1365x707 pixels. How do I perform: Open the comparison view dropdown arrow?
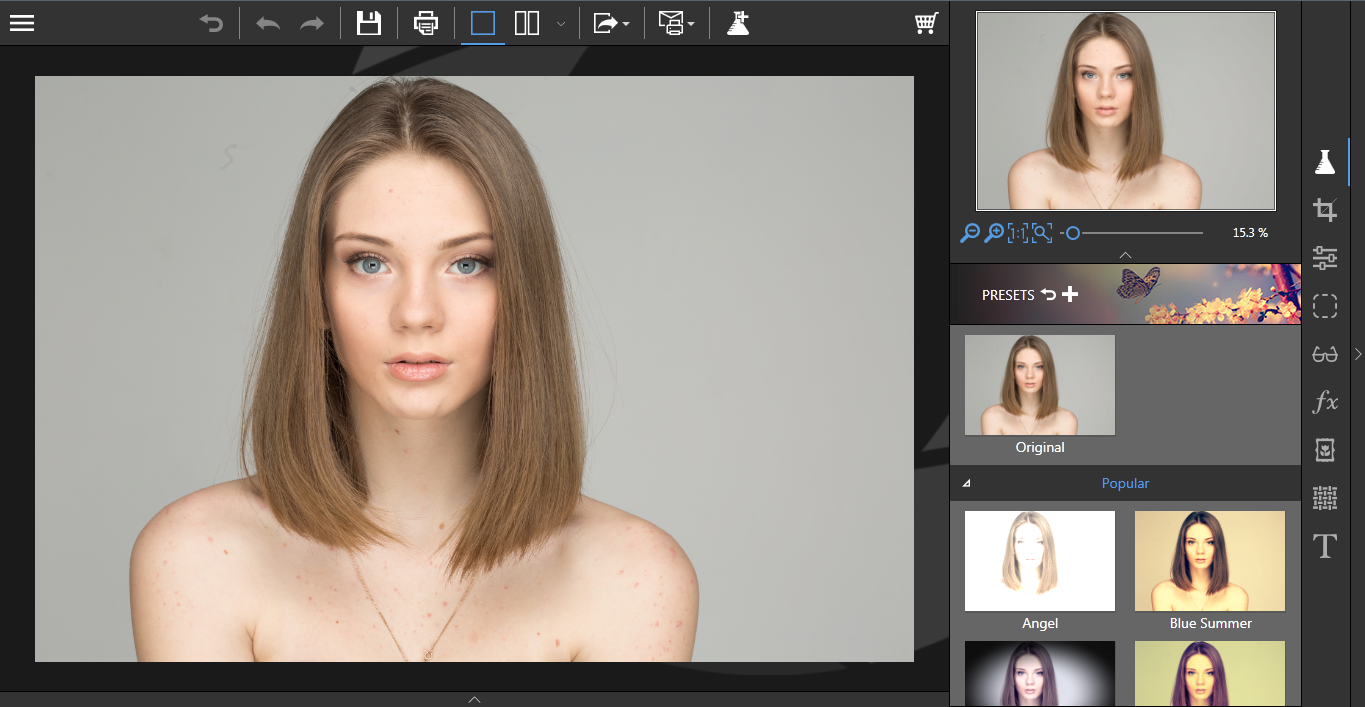561,22
